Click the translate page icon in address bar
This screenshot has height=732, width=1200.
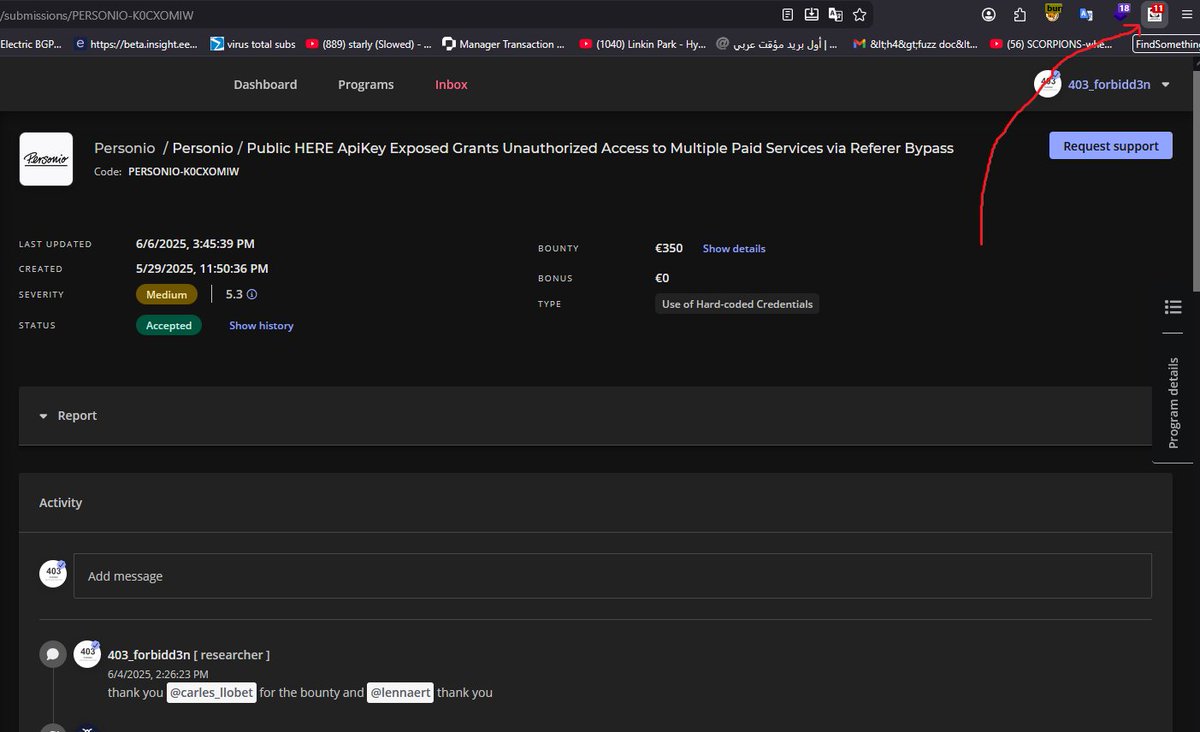(835, 14)
